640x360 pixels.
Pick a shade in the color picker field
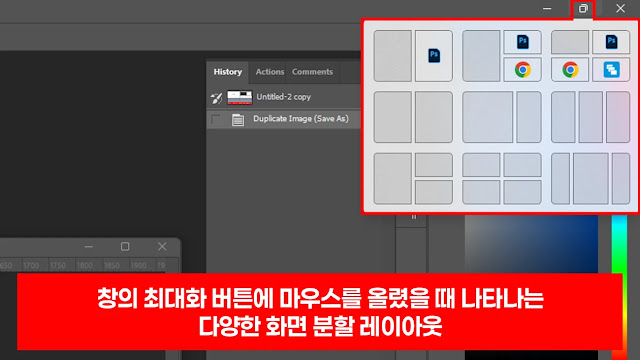point(531,244)
